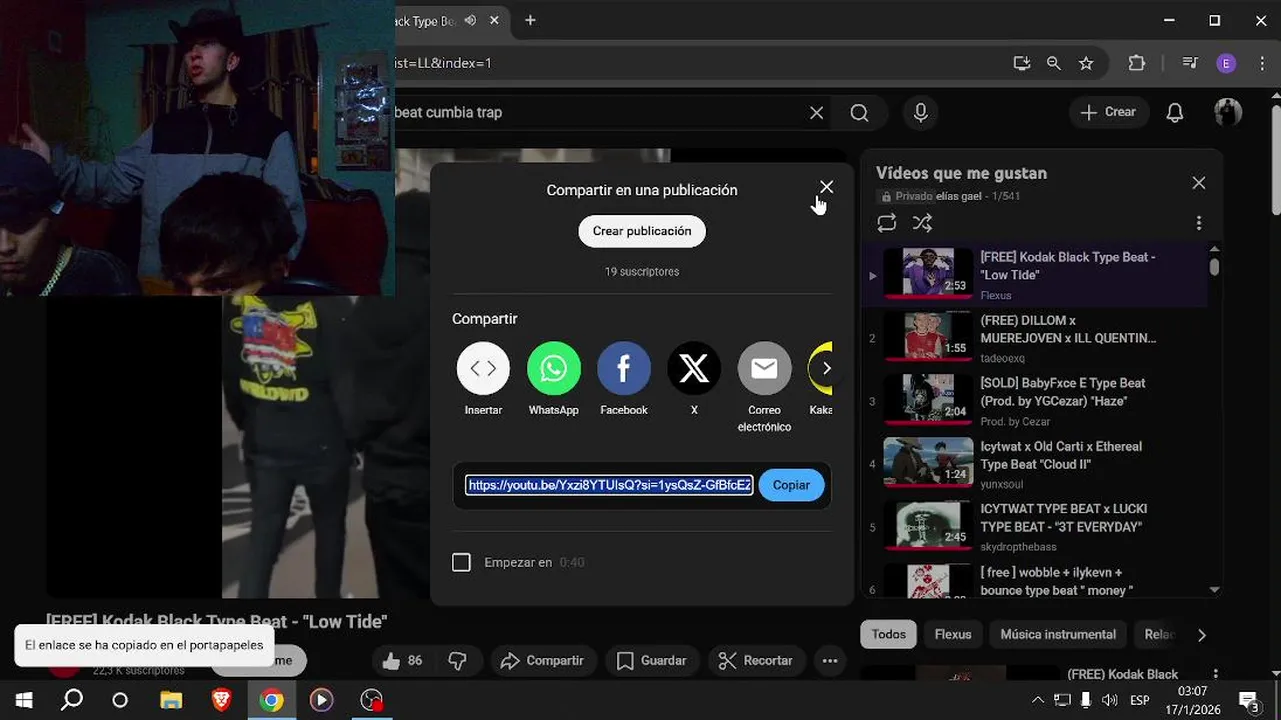Open Chrome media controls icon
This screenshot has height=720, width=1281.
click(1190, 63)
